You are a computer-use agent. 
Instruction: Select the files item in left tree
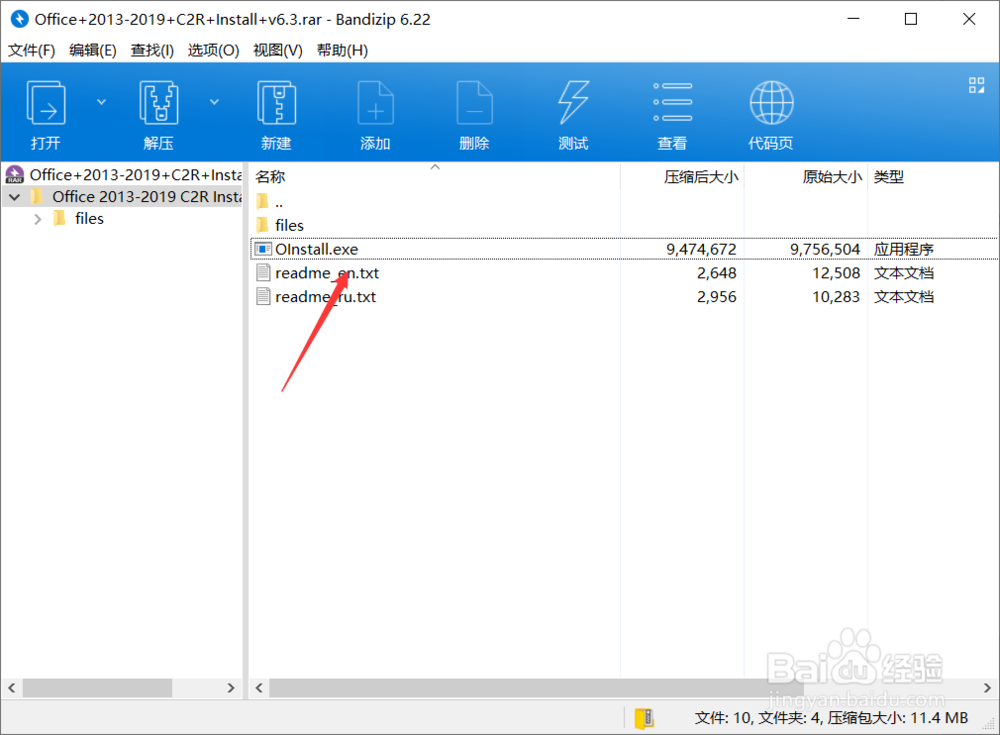(89, 218)
